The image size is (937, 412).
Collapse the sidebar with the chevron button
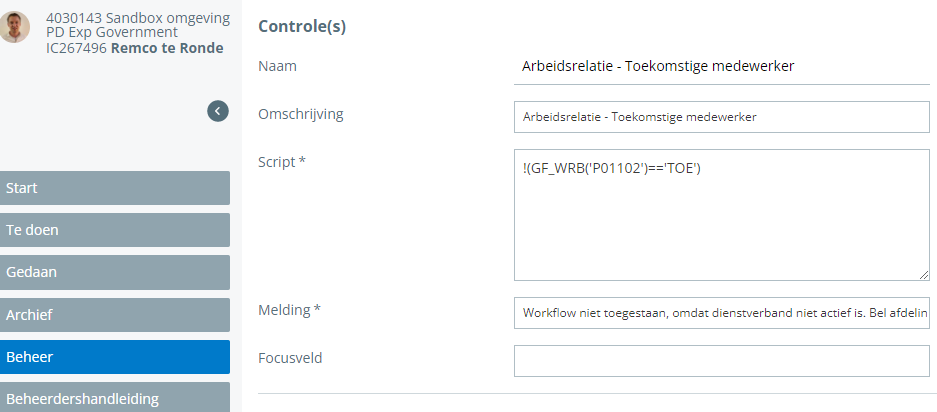218,111
